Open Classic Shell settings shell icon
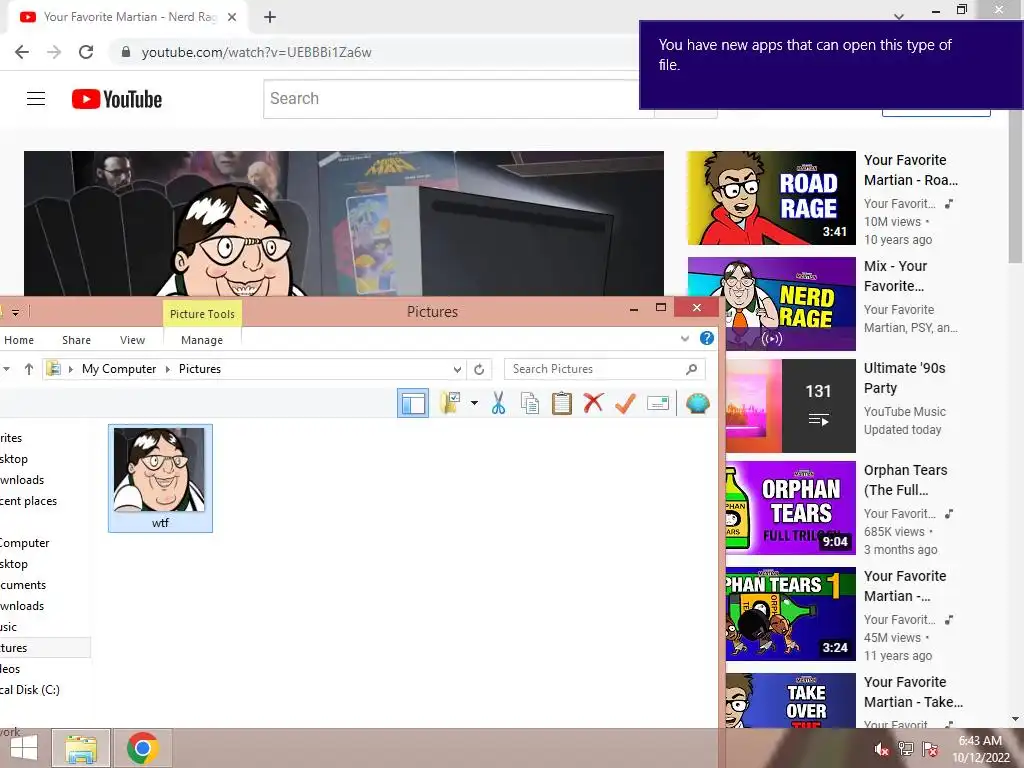The image size is (1024, 768). (x=697, y=403)
